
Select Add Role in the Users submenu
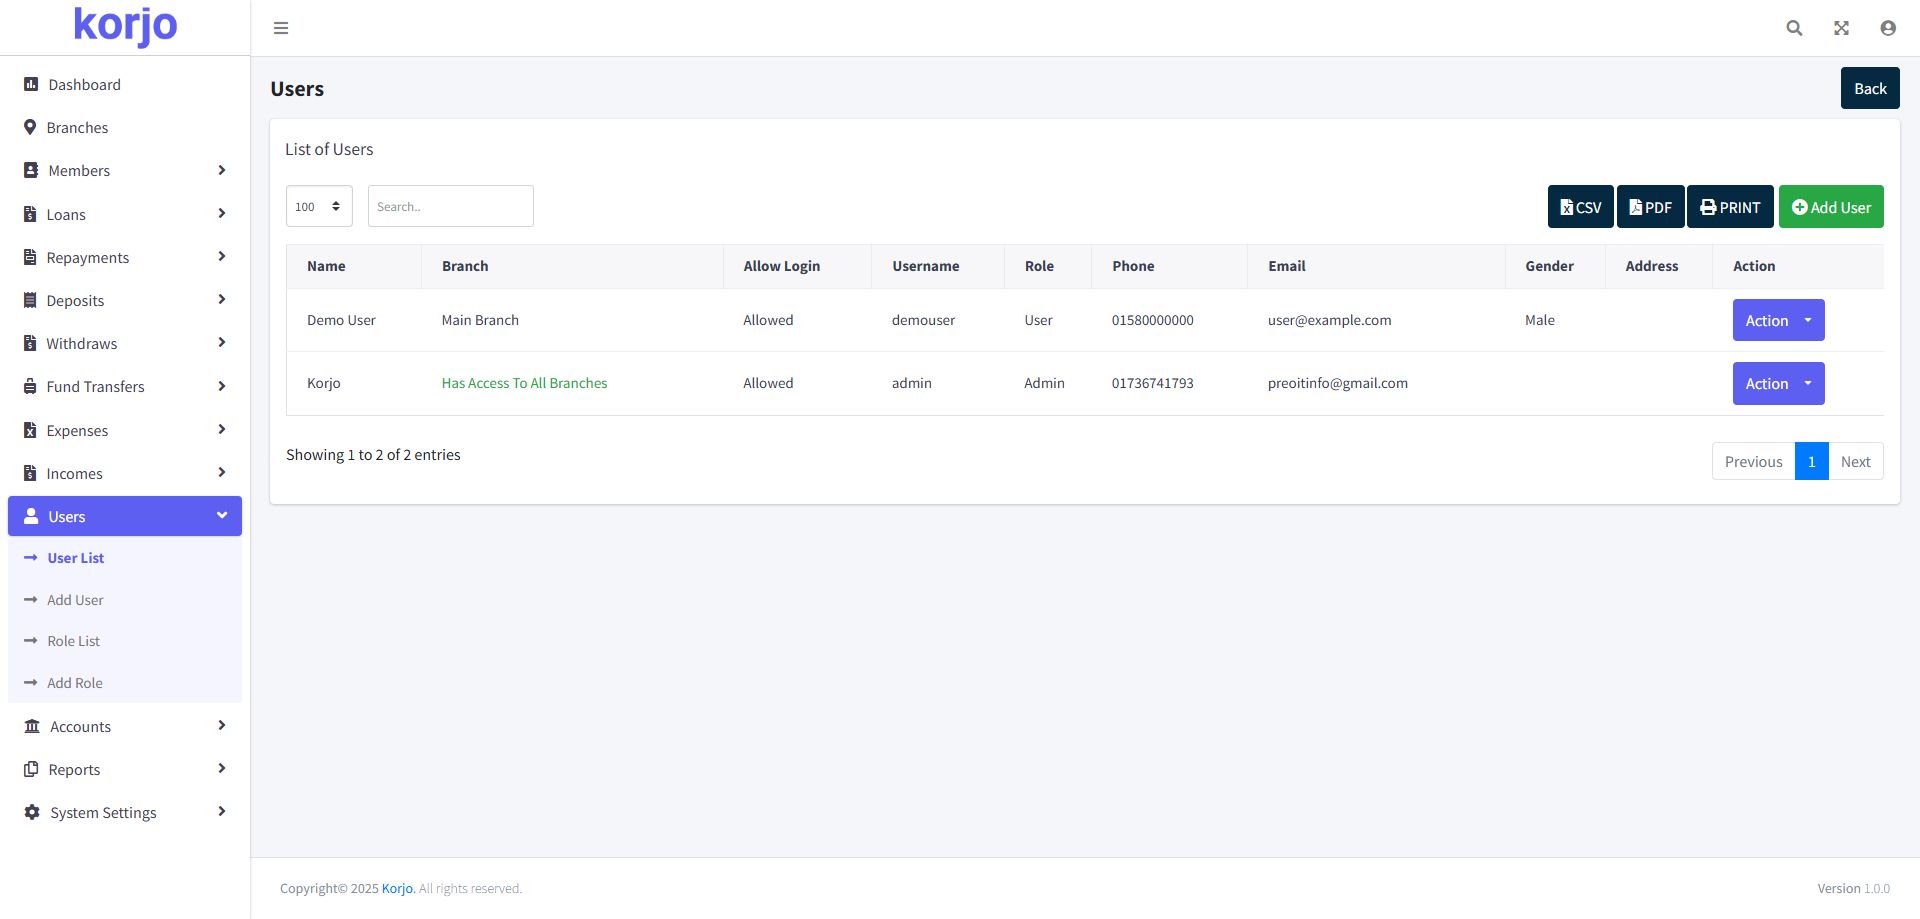75,683
